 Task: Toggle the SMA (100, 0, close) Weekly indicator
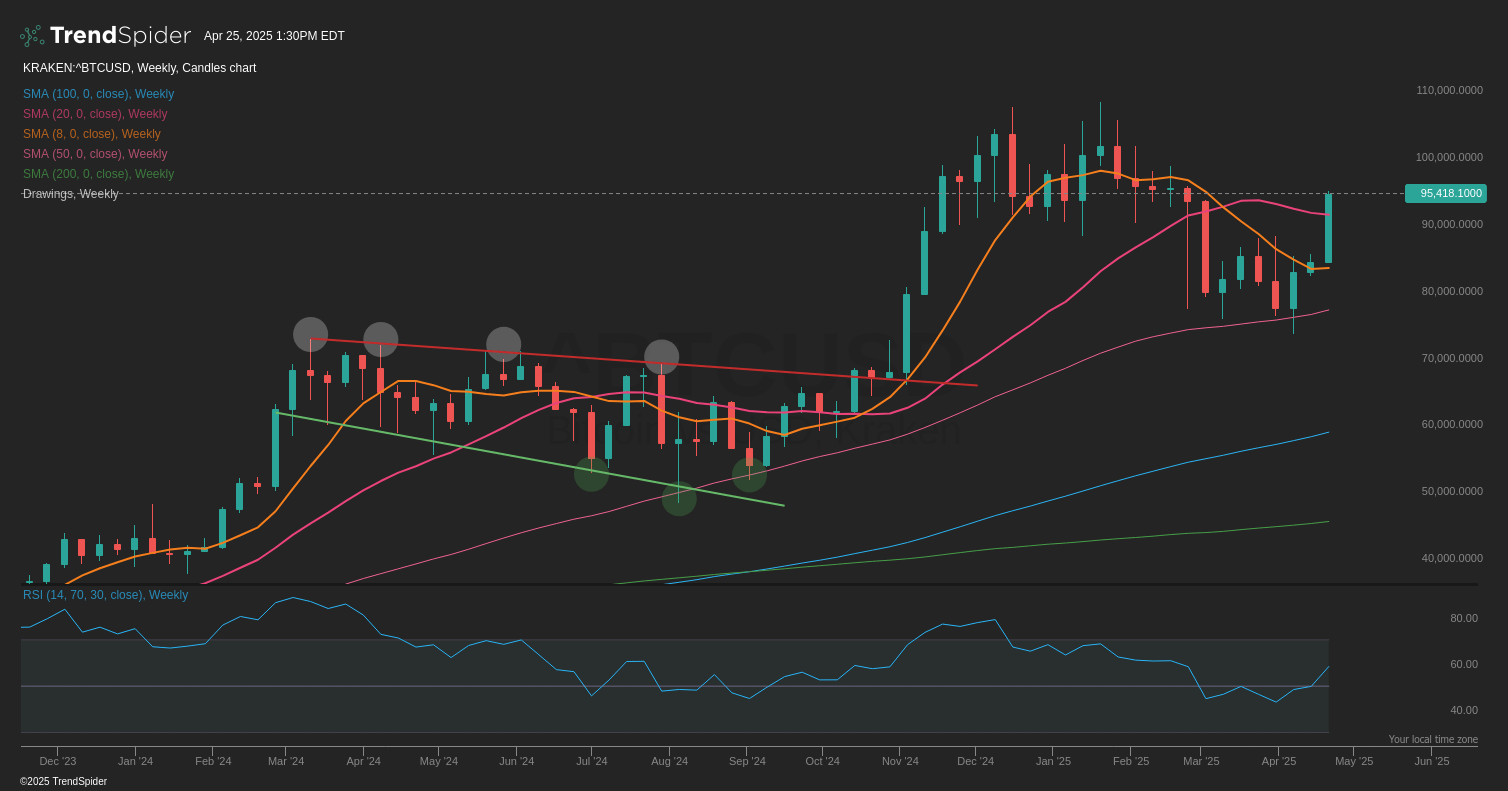point(97,93)
